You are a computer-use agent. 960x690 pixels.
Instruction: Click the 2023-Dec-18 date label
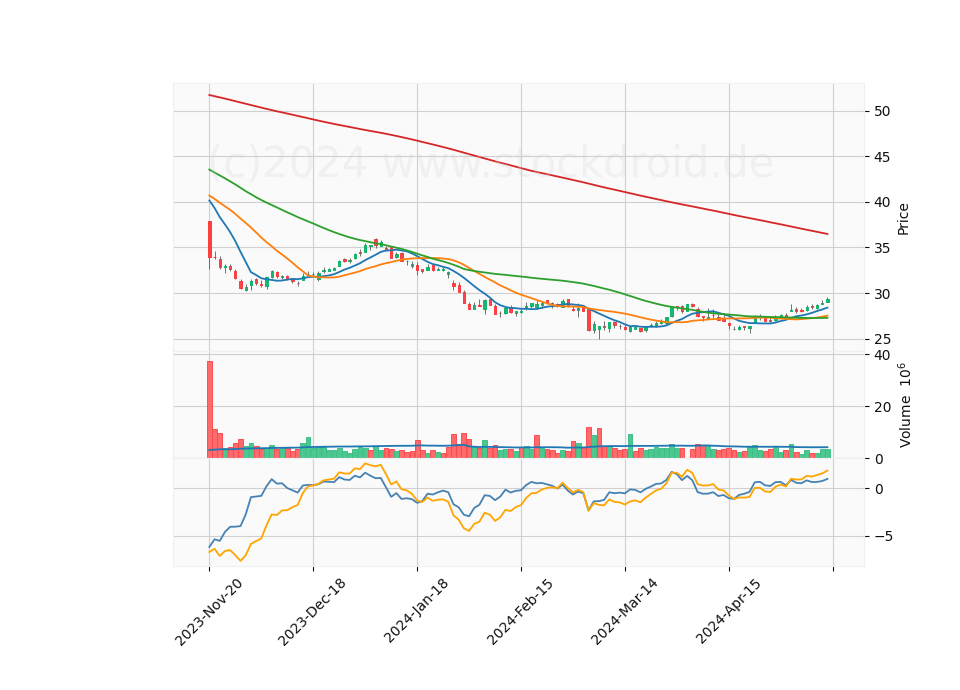pyautogui.click(x=312, y=612)
